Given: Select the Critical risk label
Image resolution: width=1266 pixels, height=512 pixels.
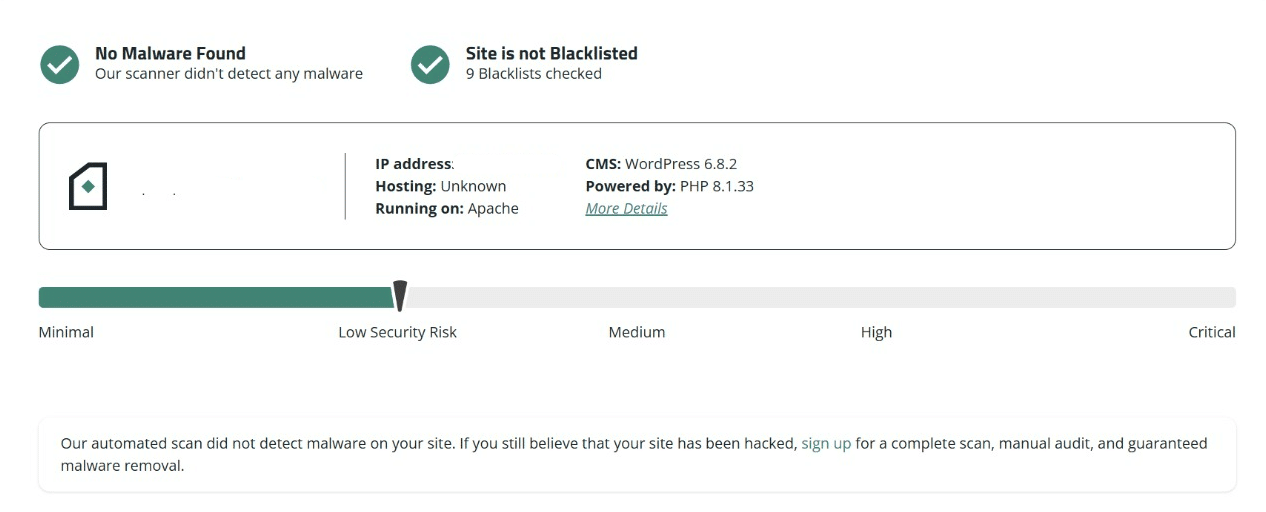Looking at the screenshot, I should click(1211, 332).
